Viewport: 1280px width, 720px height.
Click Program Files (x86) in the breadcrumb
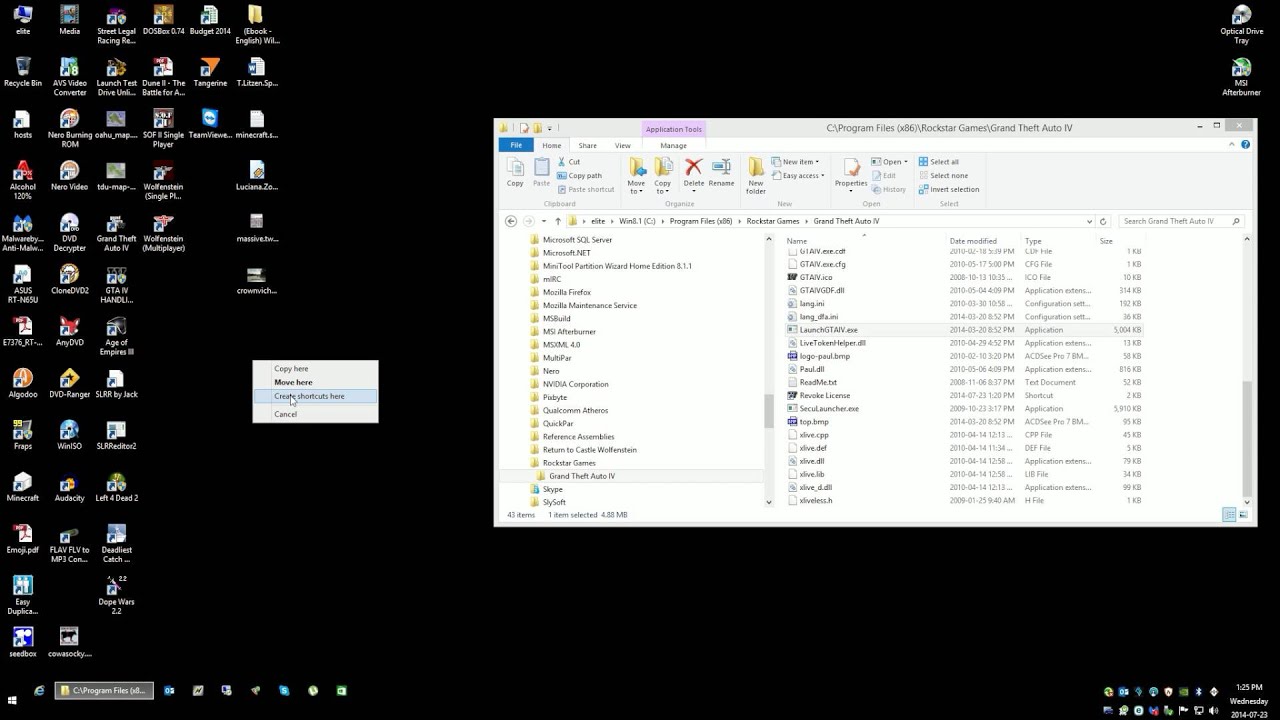coord(700,221)
